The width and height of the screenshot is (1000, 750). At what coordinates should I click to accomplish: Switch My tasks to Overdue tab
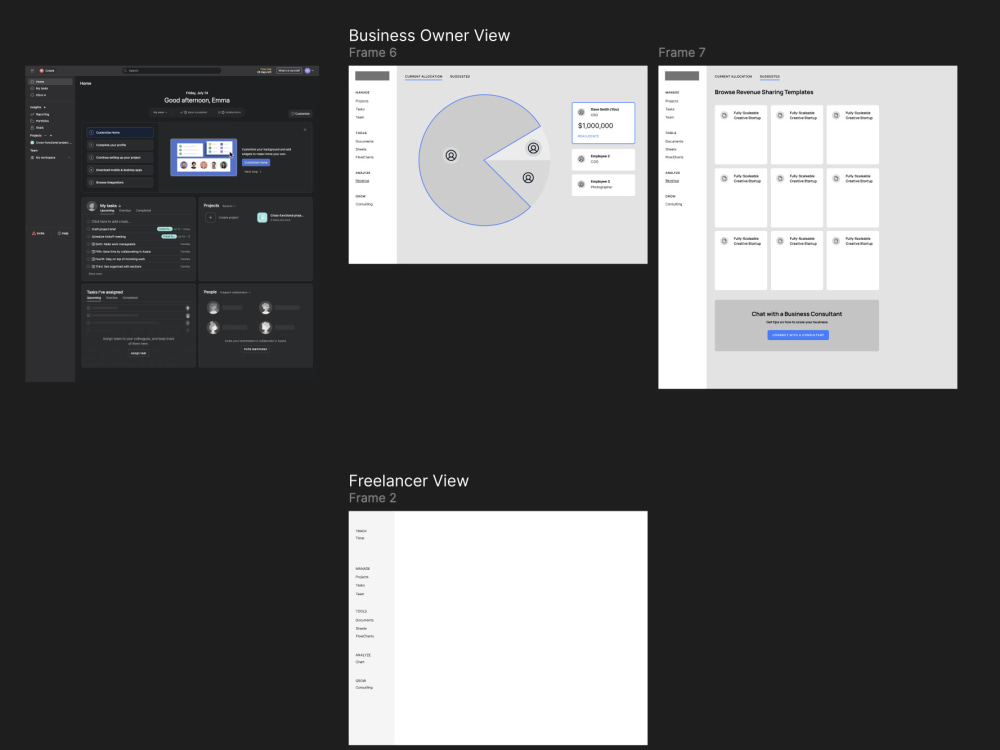pos(125,210)
